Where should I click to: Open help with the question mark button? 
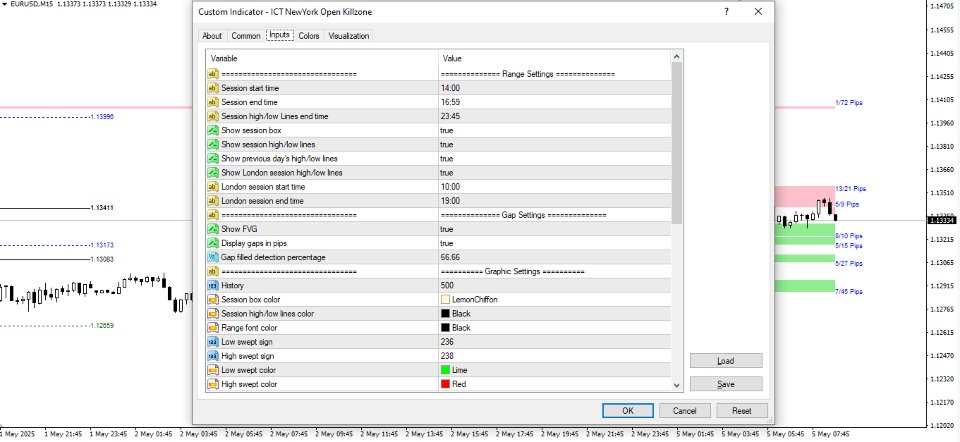tap(726, 12)
